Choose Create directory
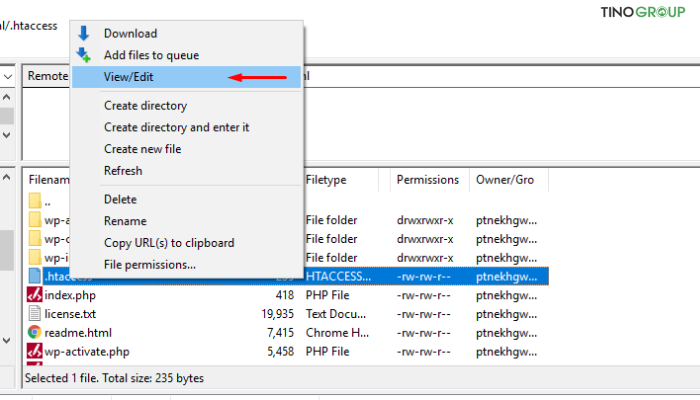Viewport: 700px width, 400px height. [x=146, y=106]
